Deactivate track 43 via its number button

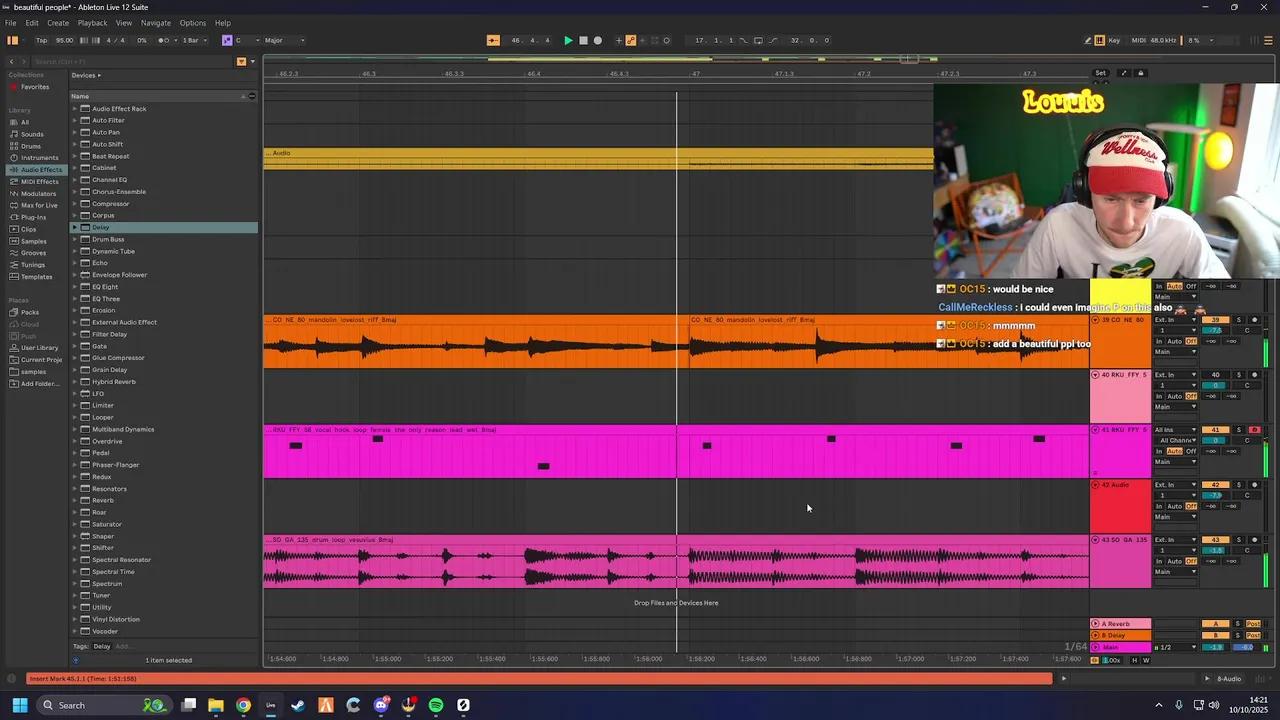point(1215,540)
